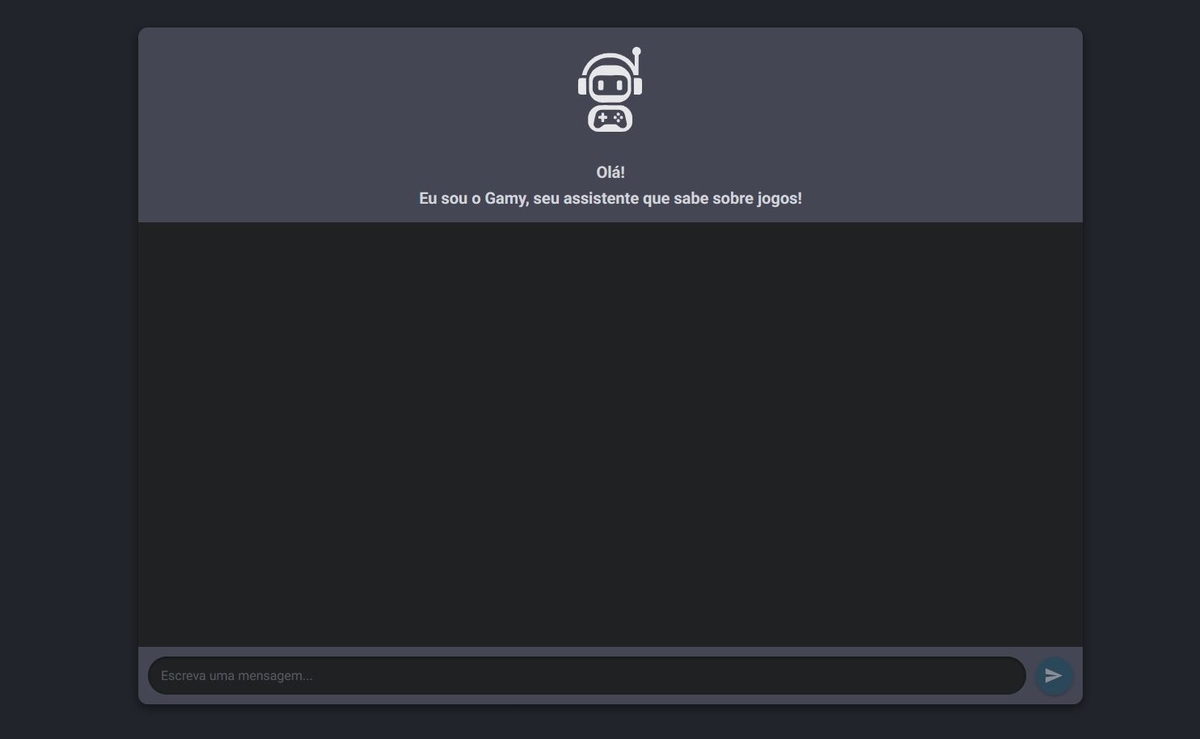Focus the "Escreva uma mensagem..." input field
Image resolution: width=1200 pixels, height=739 pixels.
coord(585,676)
